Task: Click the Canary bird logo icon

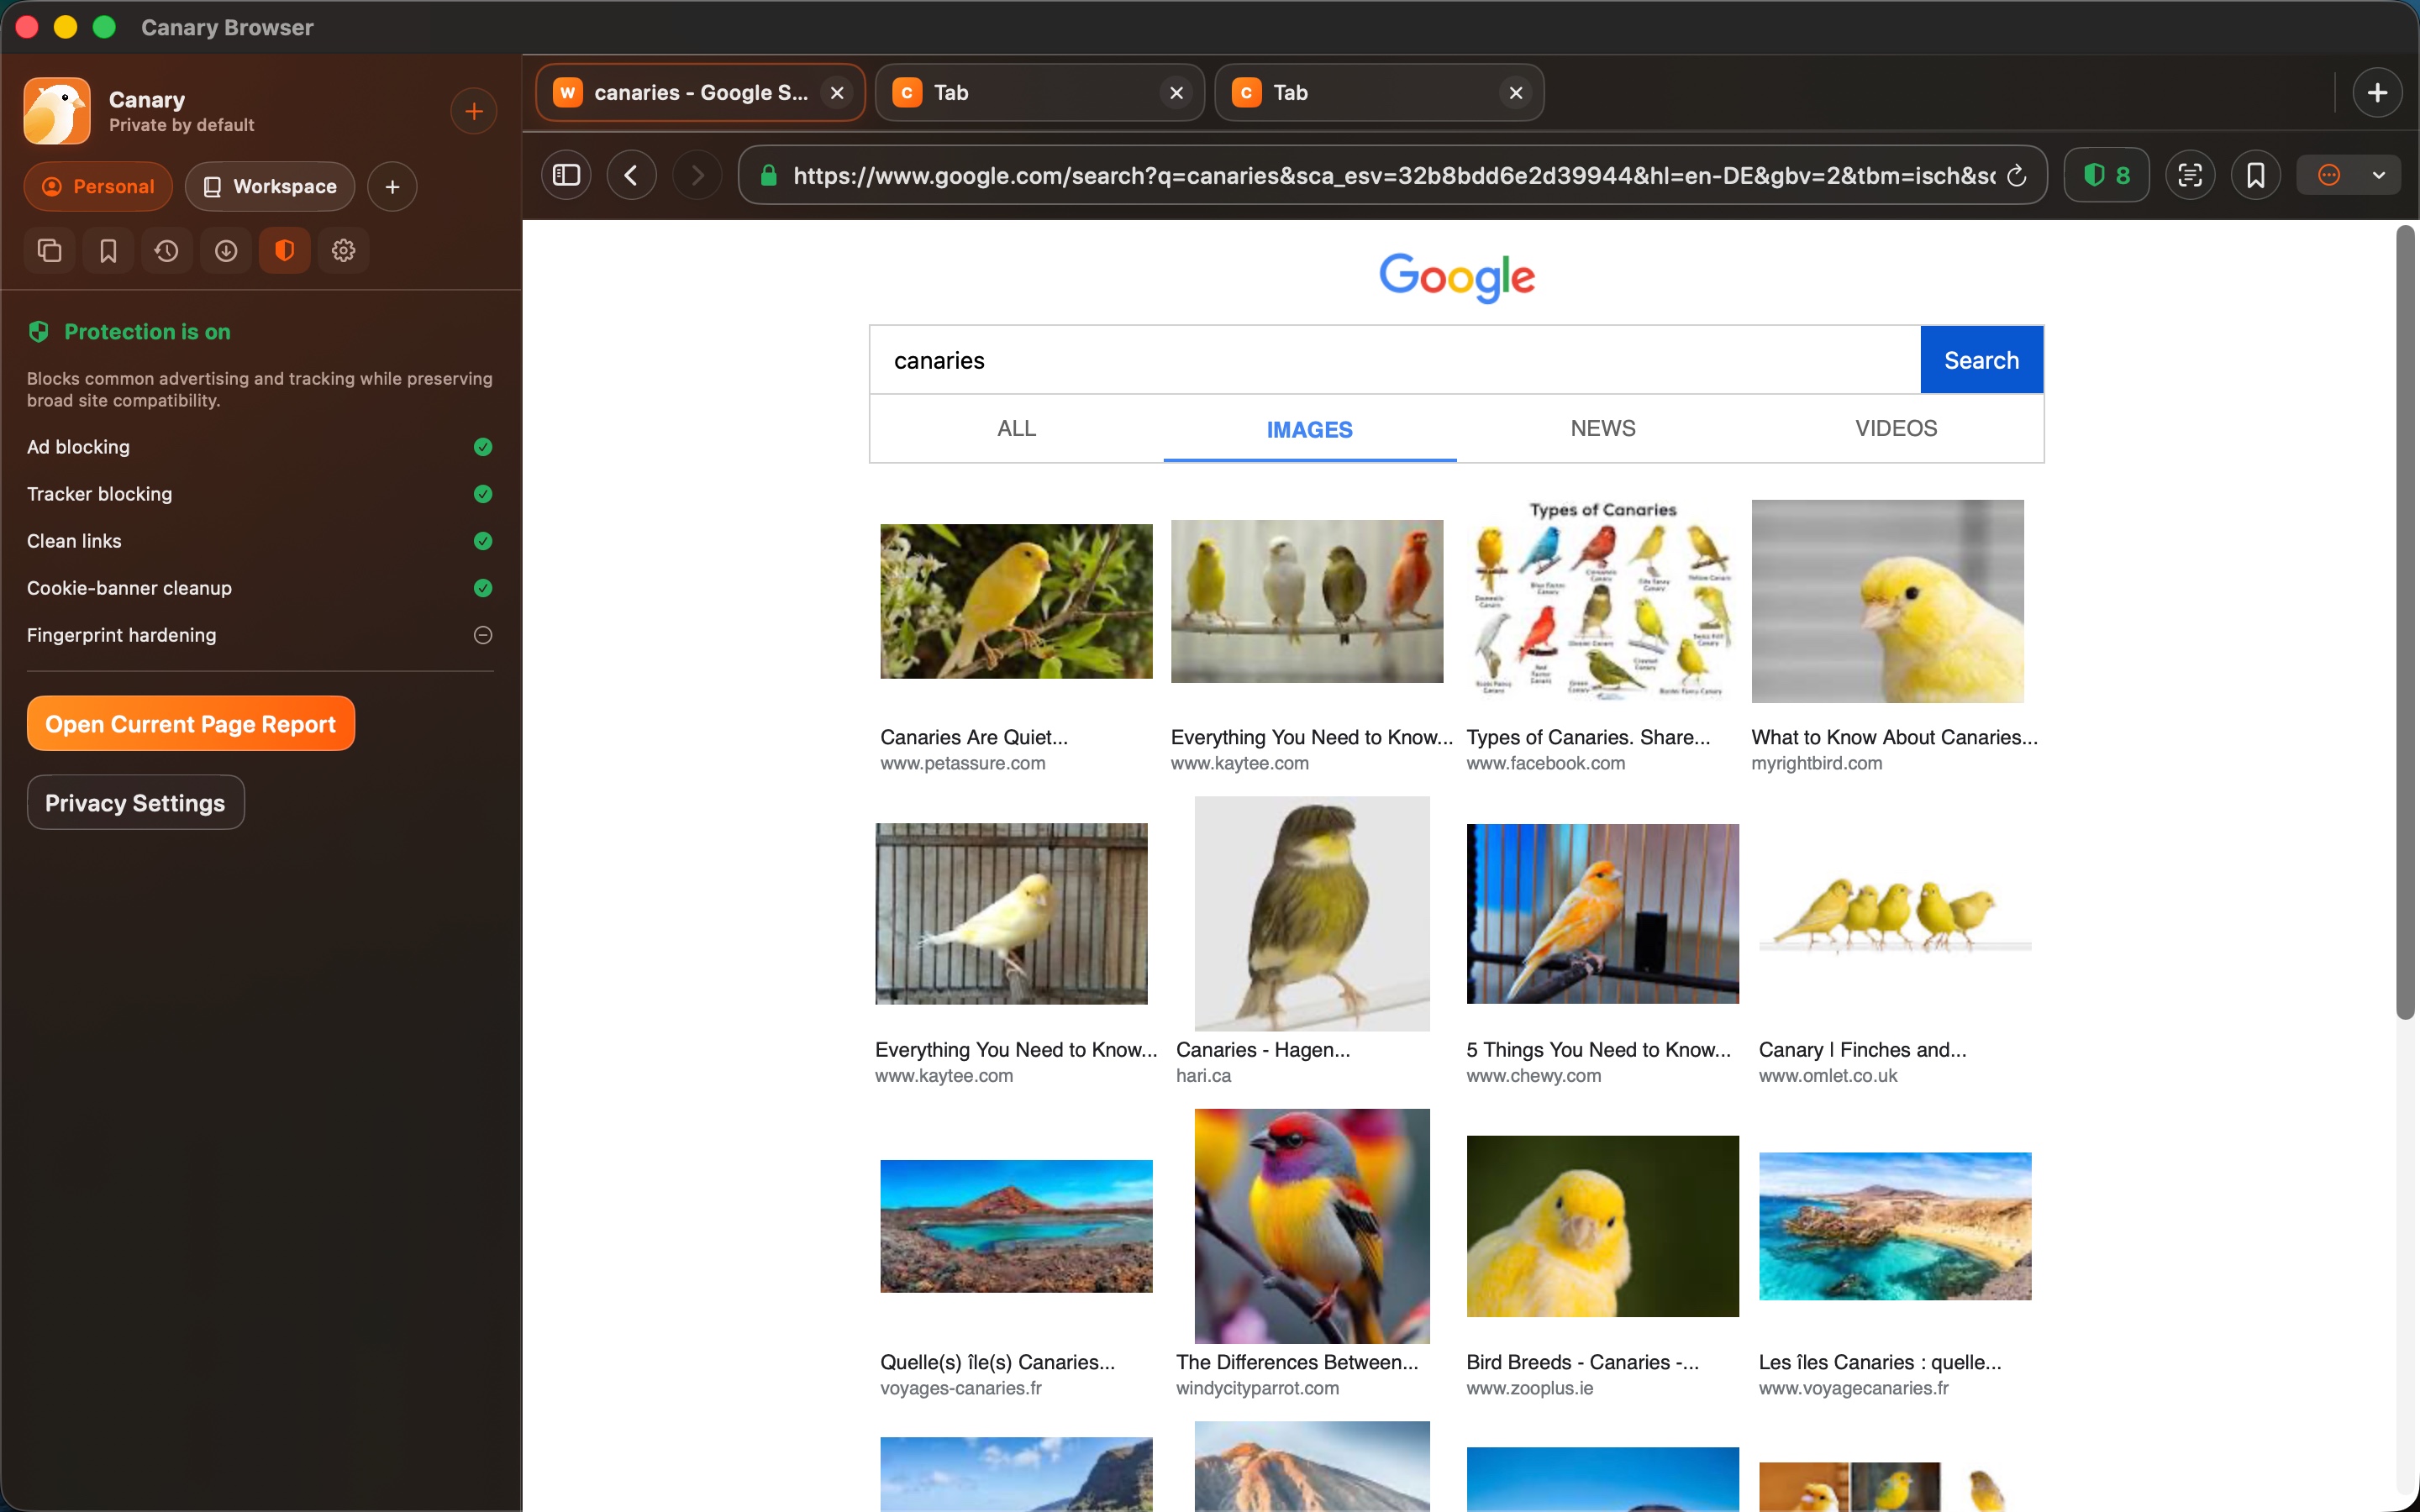Action: tap(57, 111)
